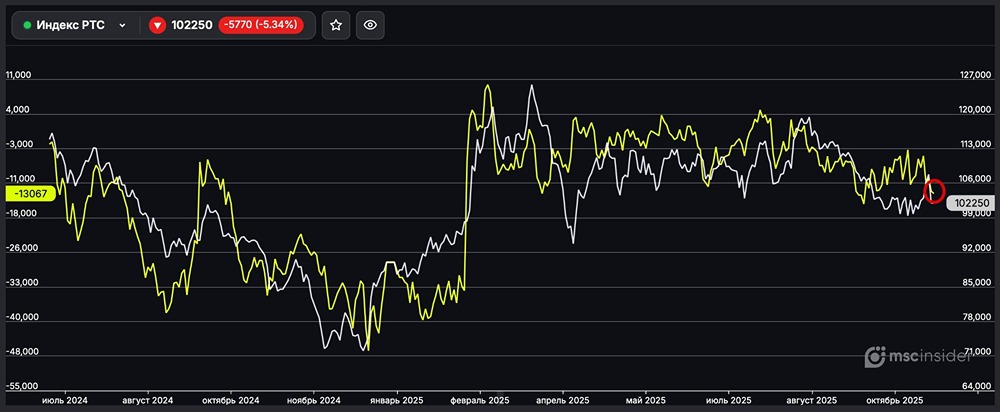
Task: Click the -40,000 left axis value
Action: tap(21, 317)
